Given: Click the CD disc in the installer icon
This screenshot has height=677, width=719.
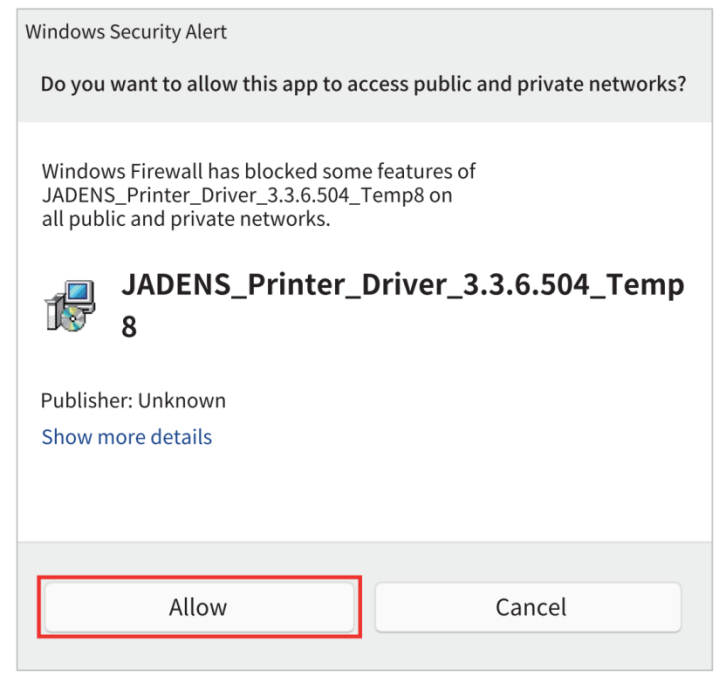Looking at the screenshot, I should [x=72, y=319].
